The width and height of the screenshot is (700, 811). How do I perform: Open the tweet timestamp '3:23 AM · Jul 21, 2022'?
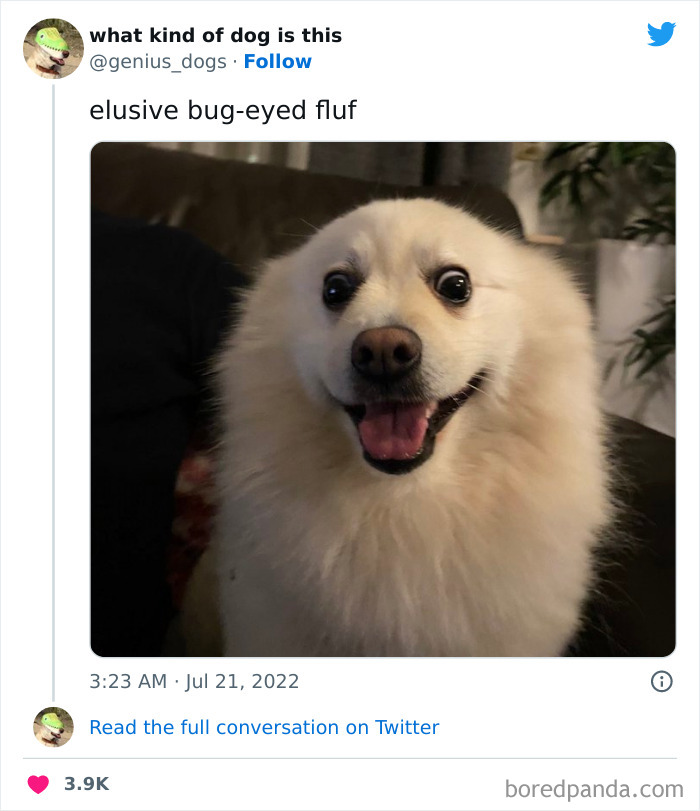[192, 680]
